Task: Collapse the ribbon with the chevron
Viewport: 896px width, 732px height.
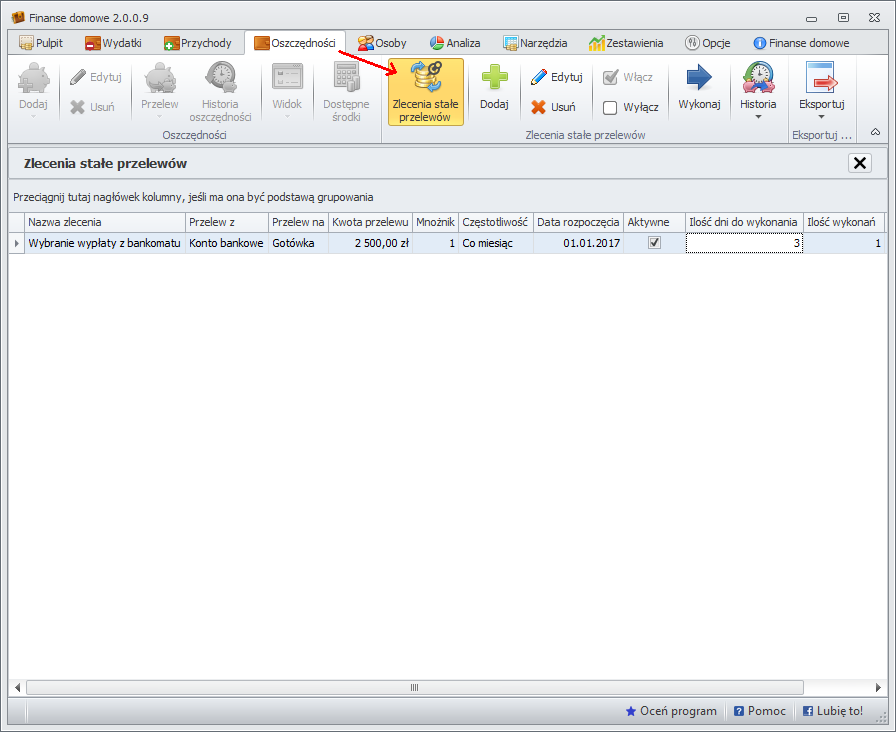Action: (x=875, y=132)
